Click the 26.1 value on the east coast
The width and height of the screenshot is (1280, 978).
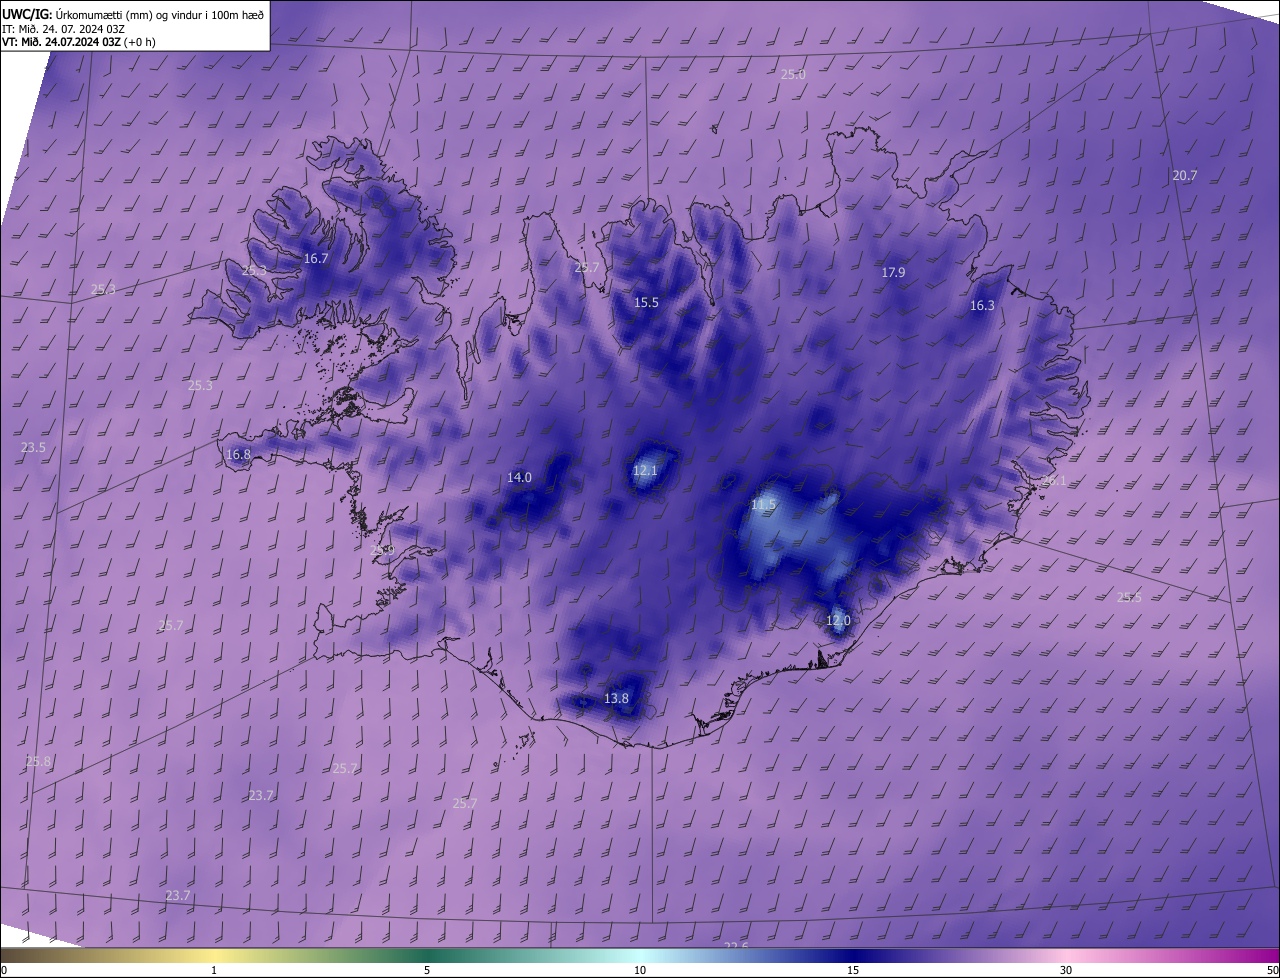point(1054,481)
